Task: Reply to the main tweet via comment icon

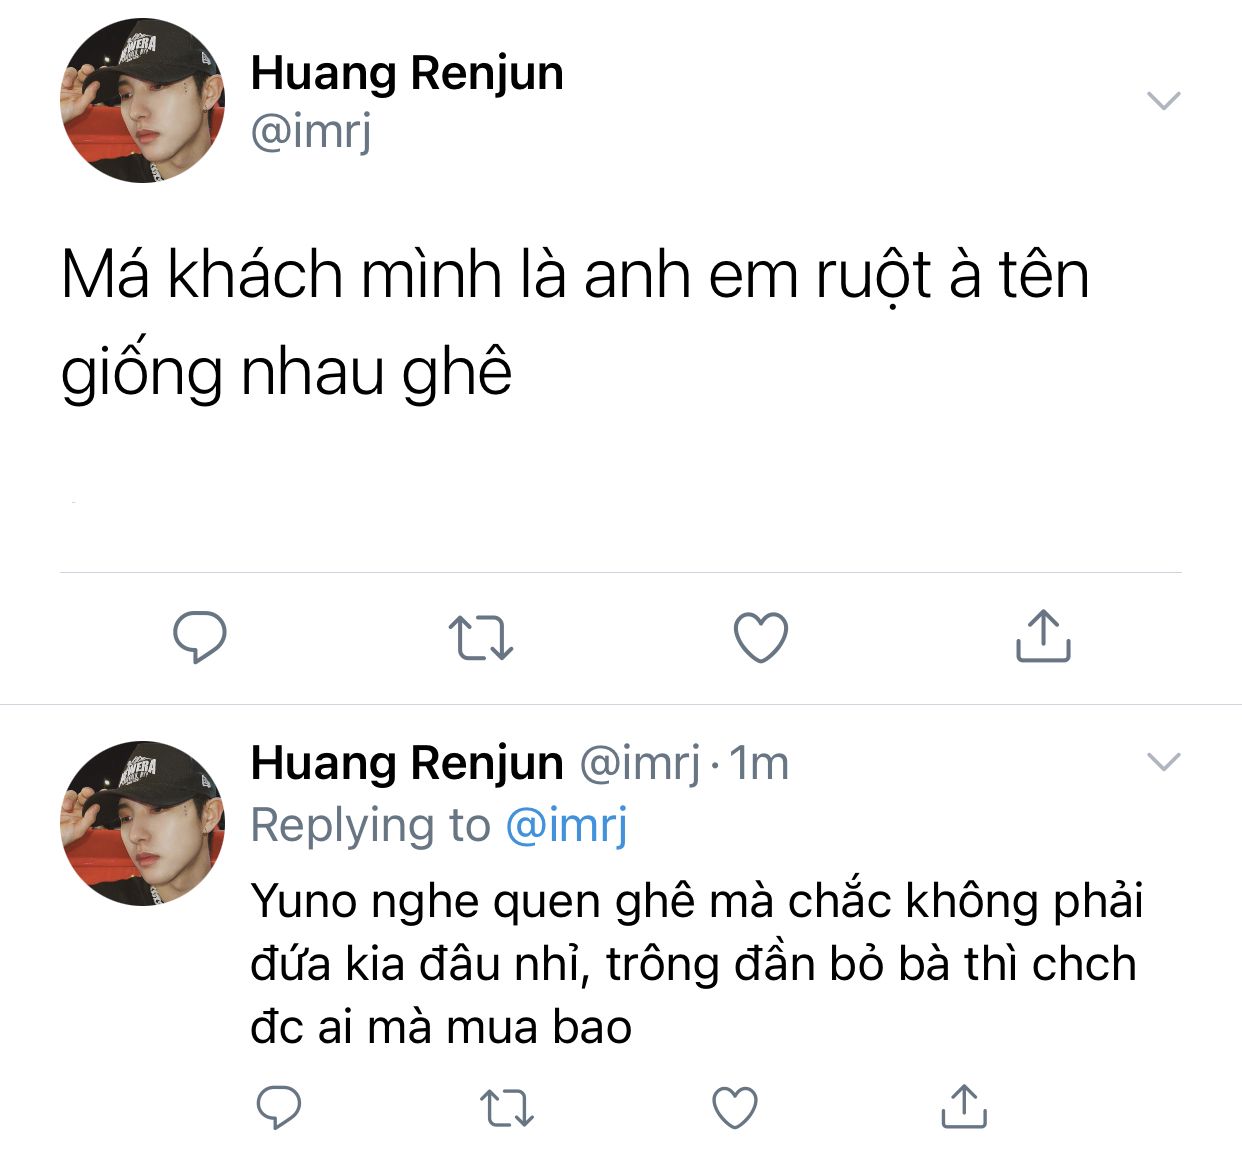Action: [x=200, y=637]
